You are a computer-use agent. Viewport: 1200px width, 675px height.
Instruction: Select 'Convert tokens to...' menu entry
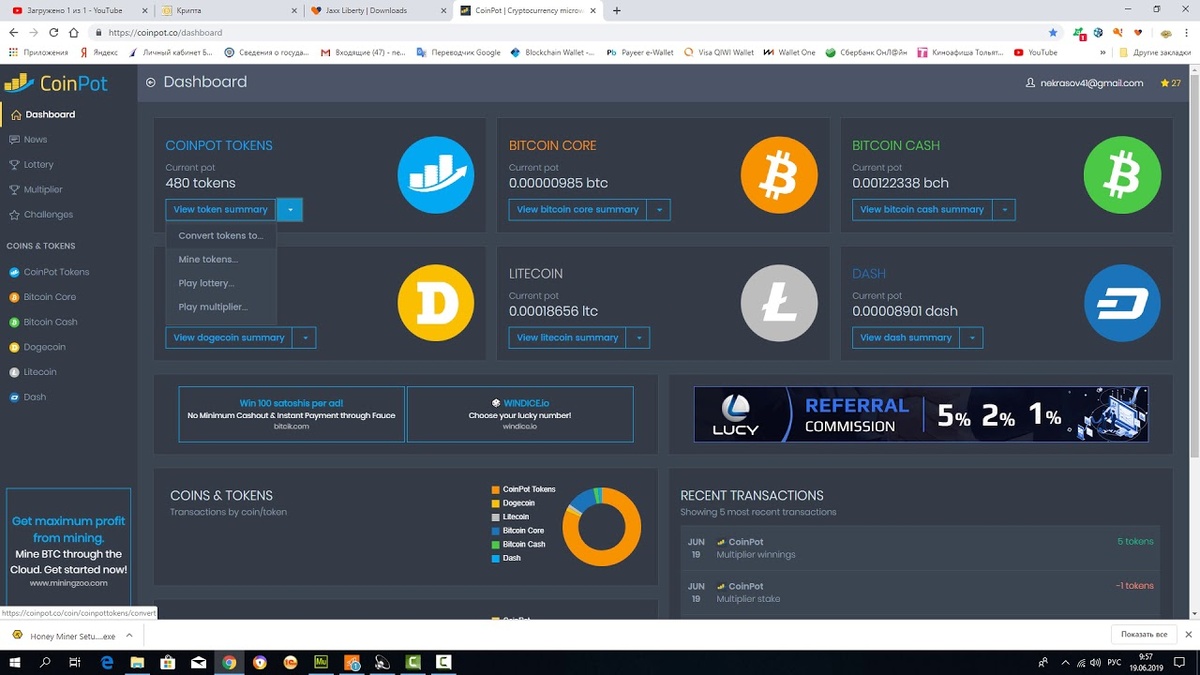221,236
